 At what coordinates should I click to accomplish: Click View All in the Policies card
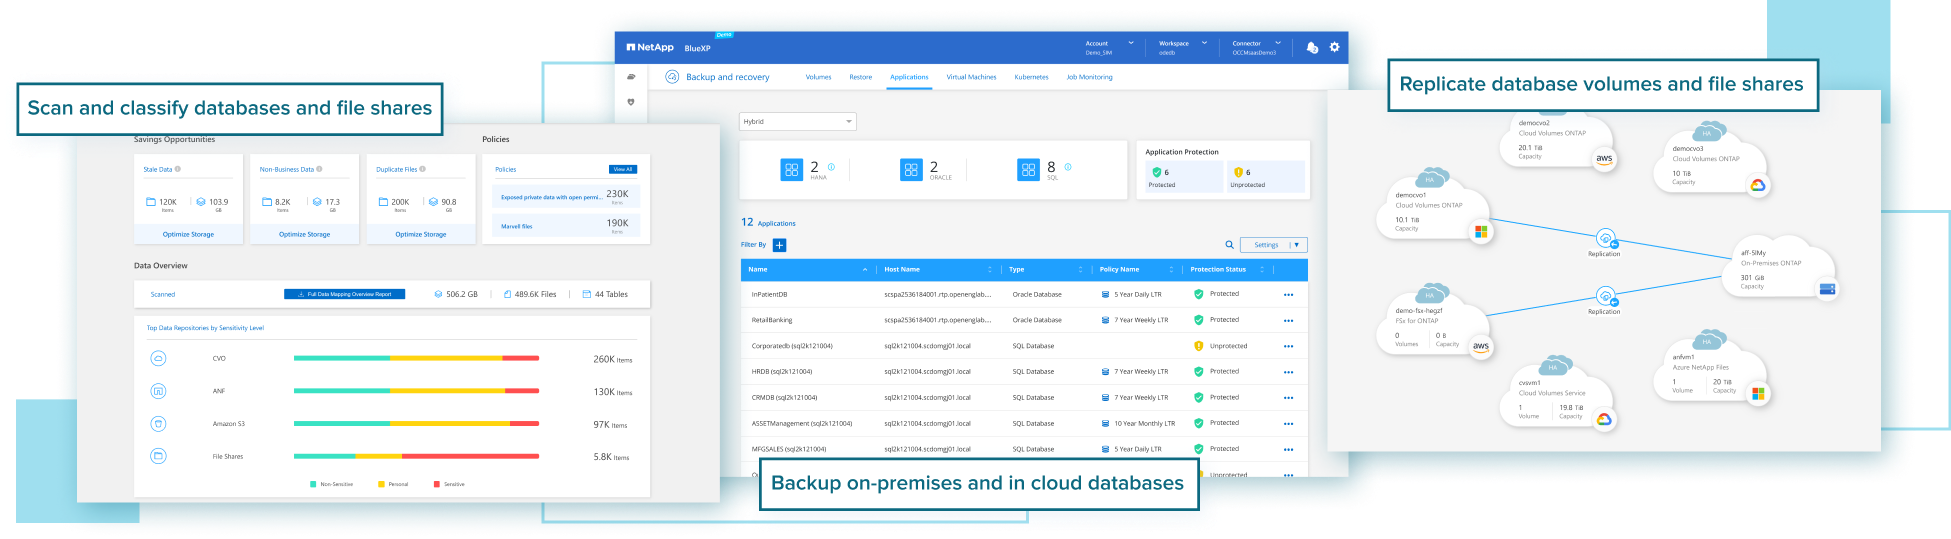click(x=622, y=169)
